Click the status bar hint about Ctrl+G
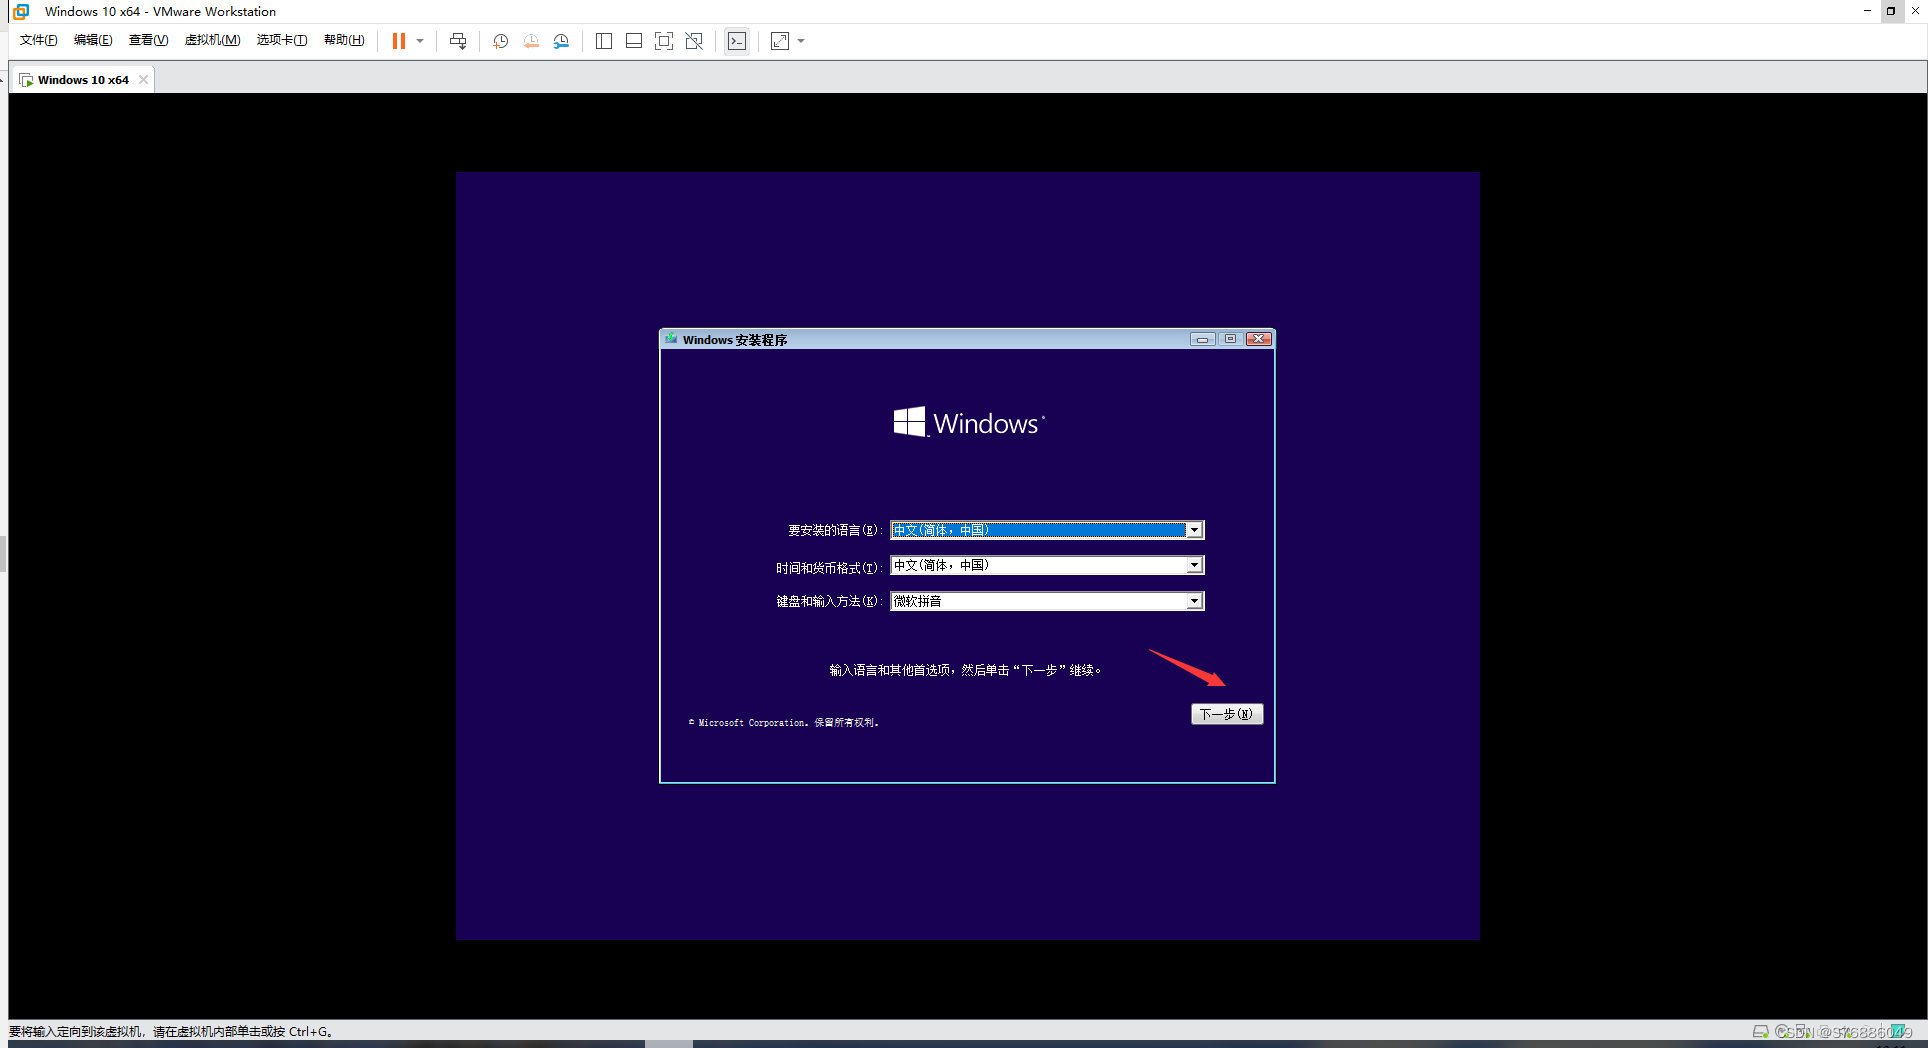1928x1048 pixels. point(171,1031)
